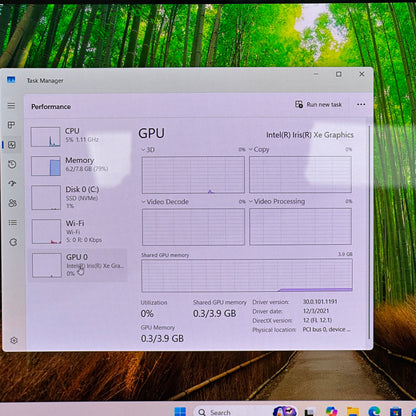Click the GPU panel vertical scrollbar

point(369,232)
